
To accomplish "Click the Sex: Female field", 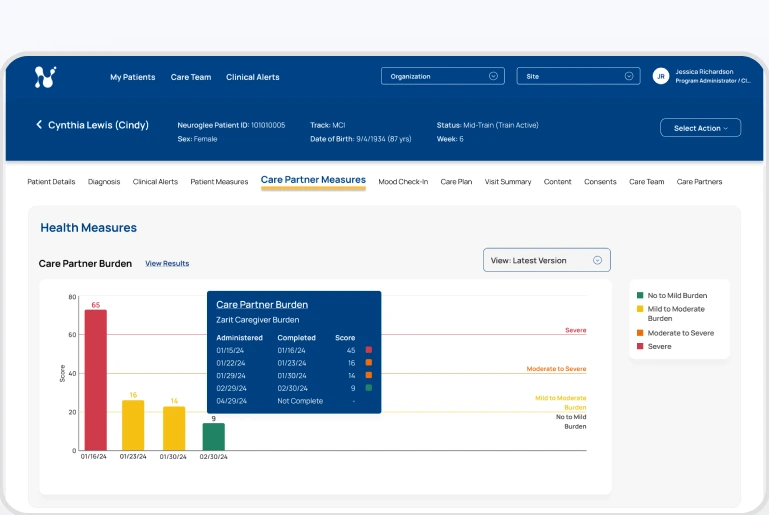I will click(x=197, y=139).
